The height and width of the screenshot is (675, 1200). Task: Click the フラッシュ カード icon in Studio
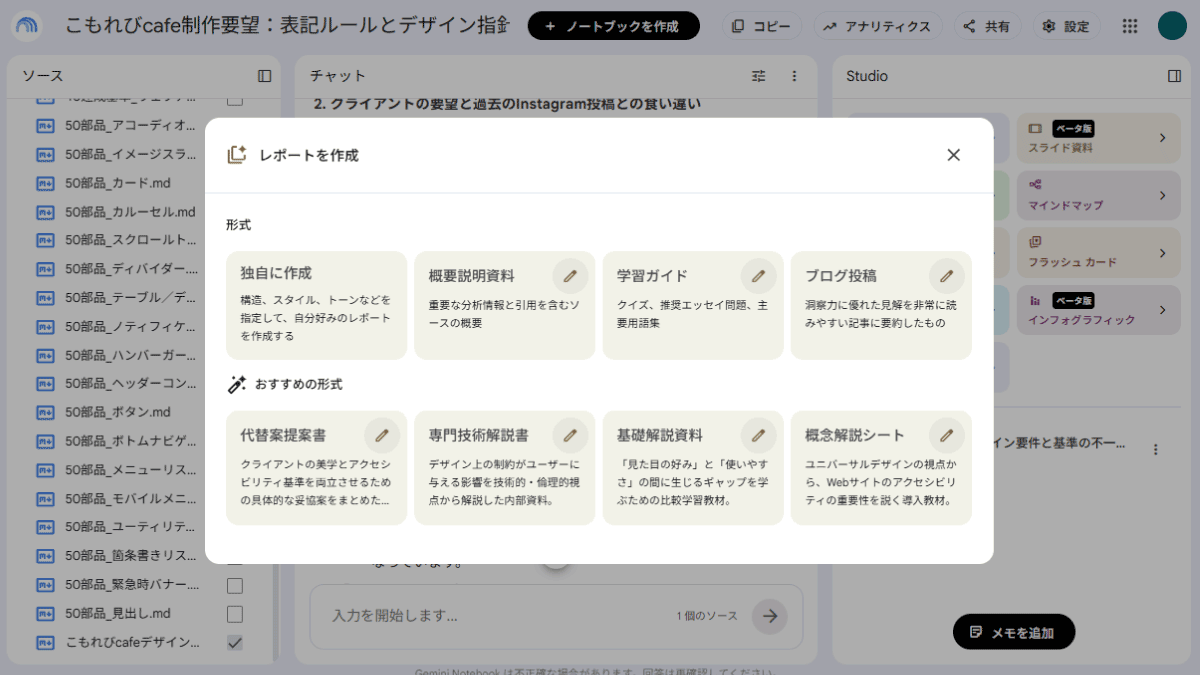click(1035, 242)
